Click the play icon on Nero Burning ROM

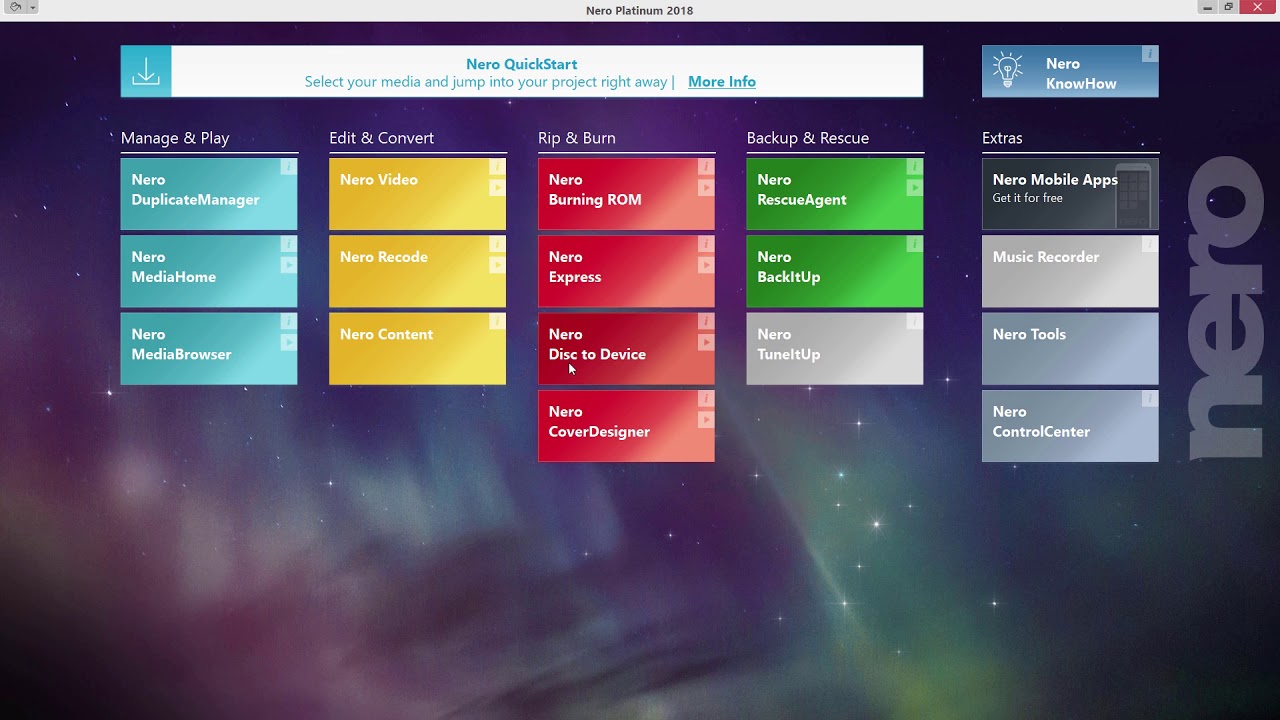[x=706, y=187]
